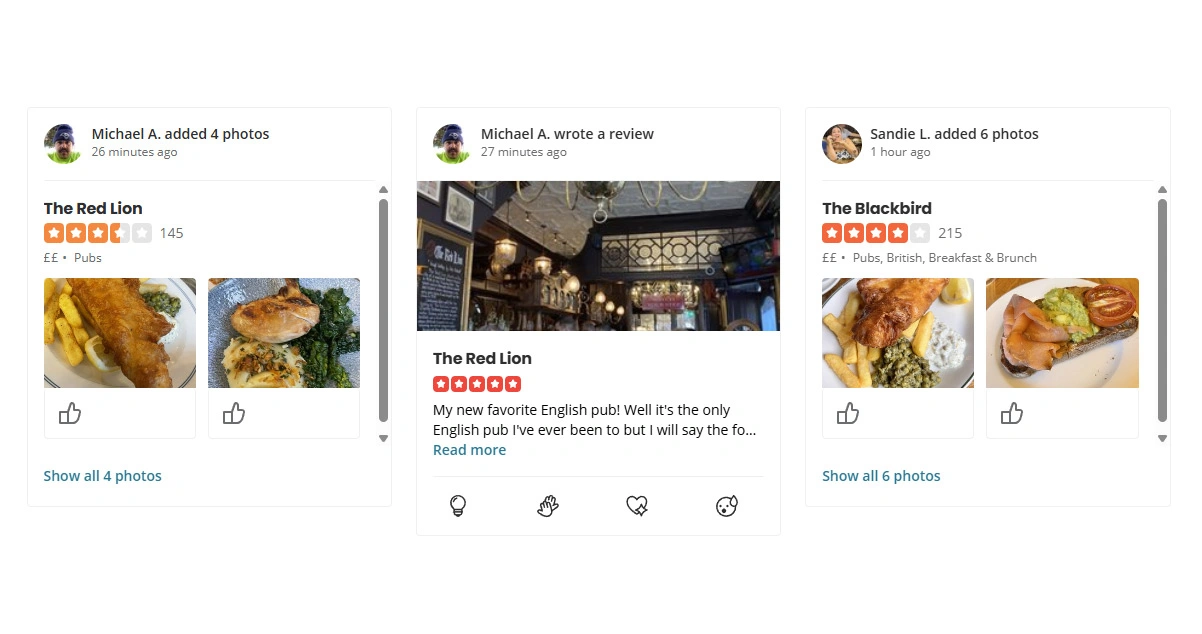Click scroll-up arrow in The Blackbird card
Screen dimensions: 1202x634
[1162, 189]
